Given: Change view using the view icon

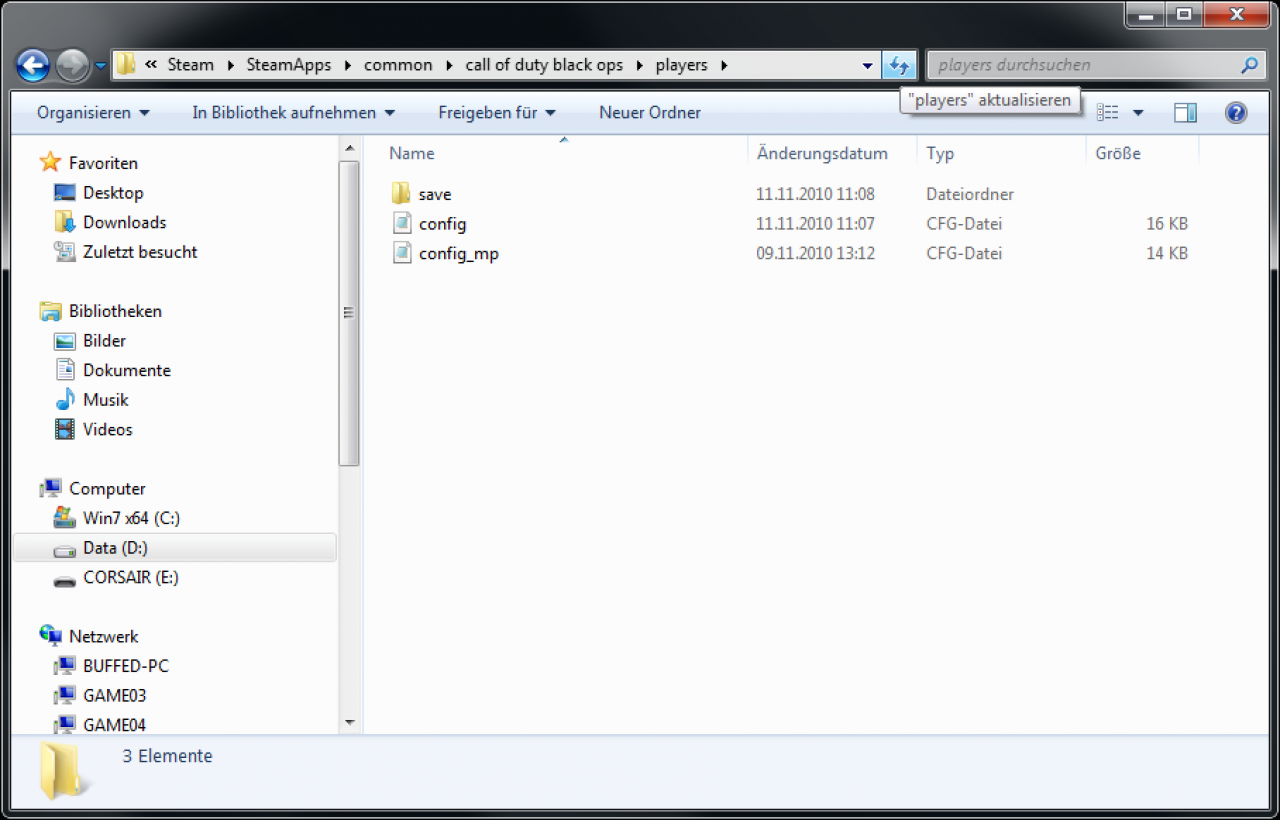Looking at the screenshot, I should [1107, 113].
